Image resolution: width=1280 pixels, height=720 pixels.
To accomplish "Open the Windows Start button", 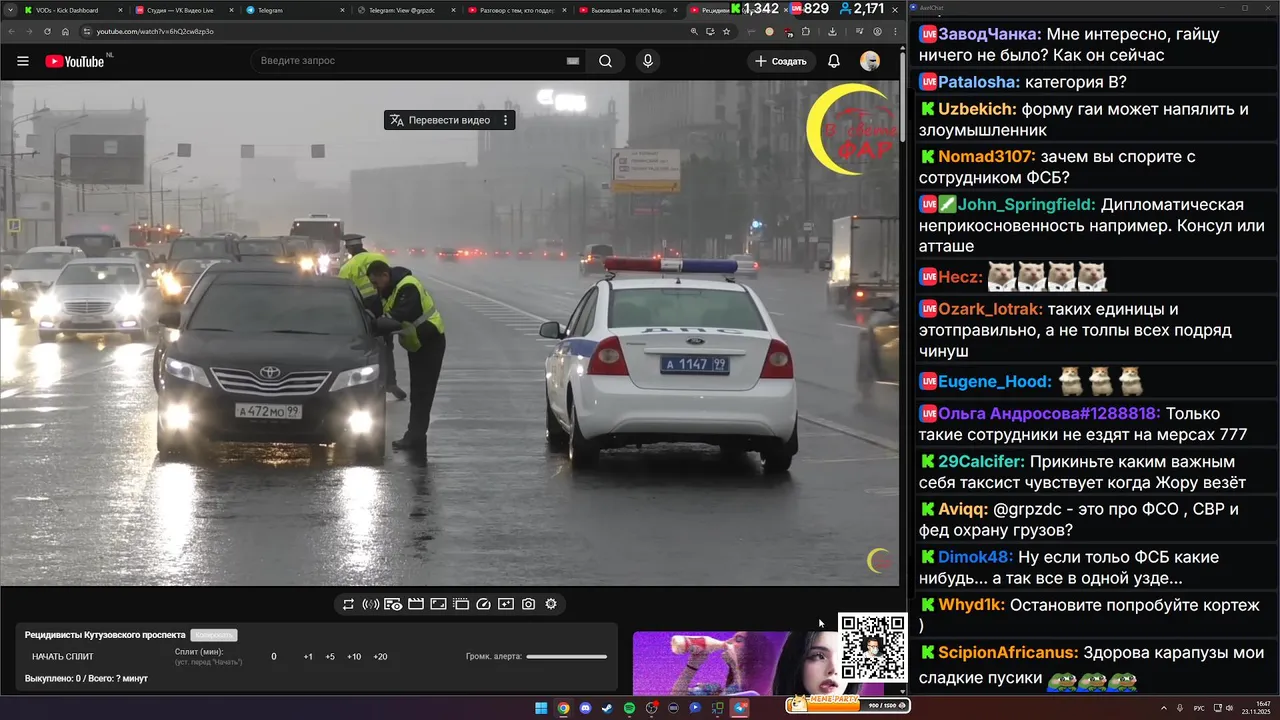I will (541, 708).
